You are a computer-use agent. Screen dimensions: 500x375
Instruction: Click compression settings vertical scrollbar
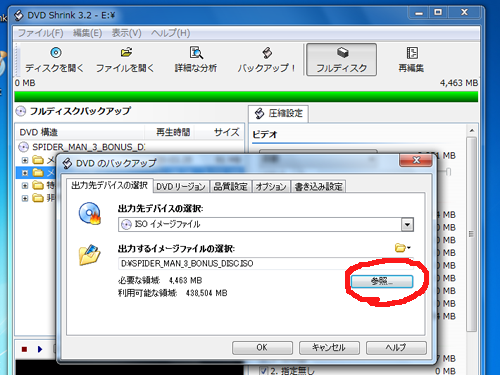pyautogui.click(x=471, y=234)
